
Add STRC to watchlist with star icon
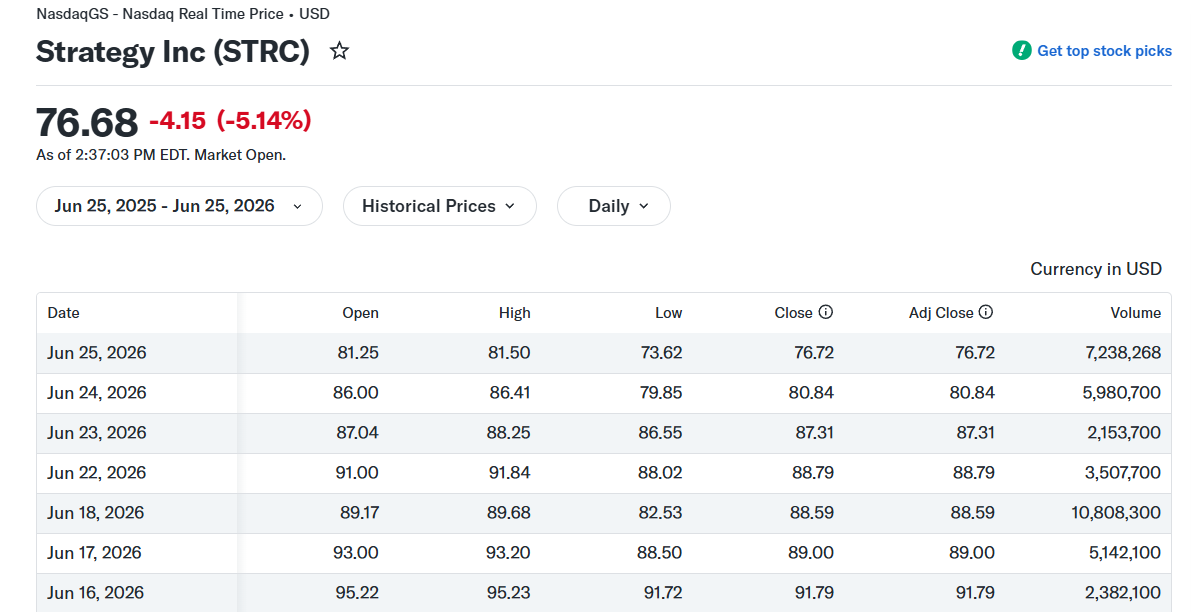point(340,51)
